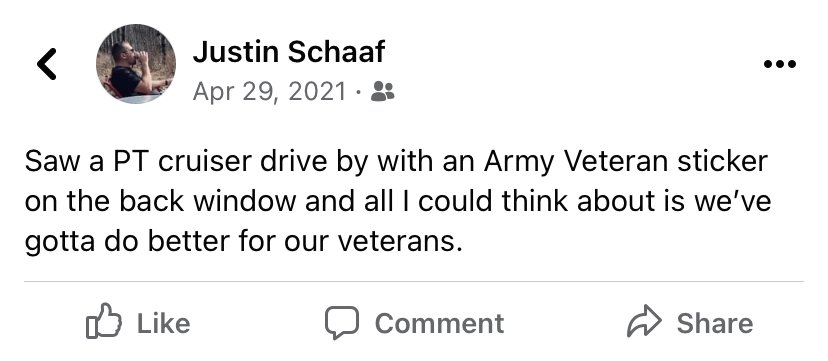Click the Like text label
This screenshot has width=828, height=361.
163,323
